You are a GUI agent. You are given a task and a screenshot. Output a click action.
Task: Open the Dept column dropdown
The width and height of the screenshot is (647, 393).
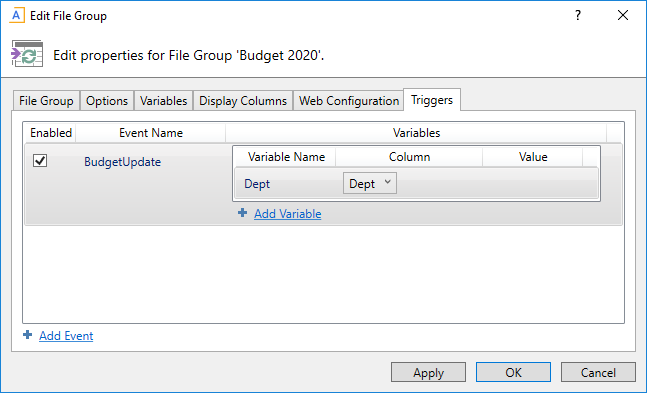[370, 183]
